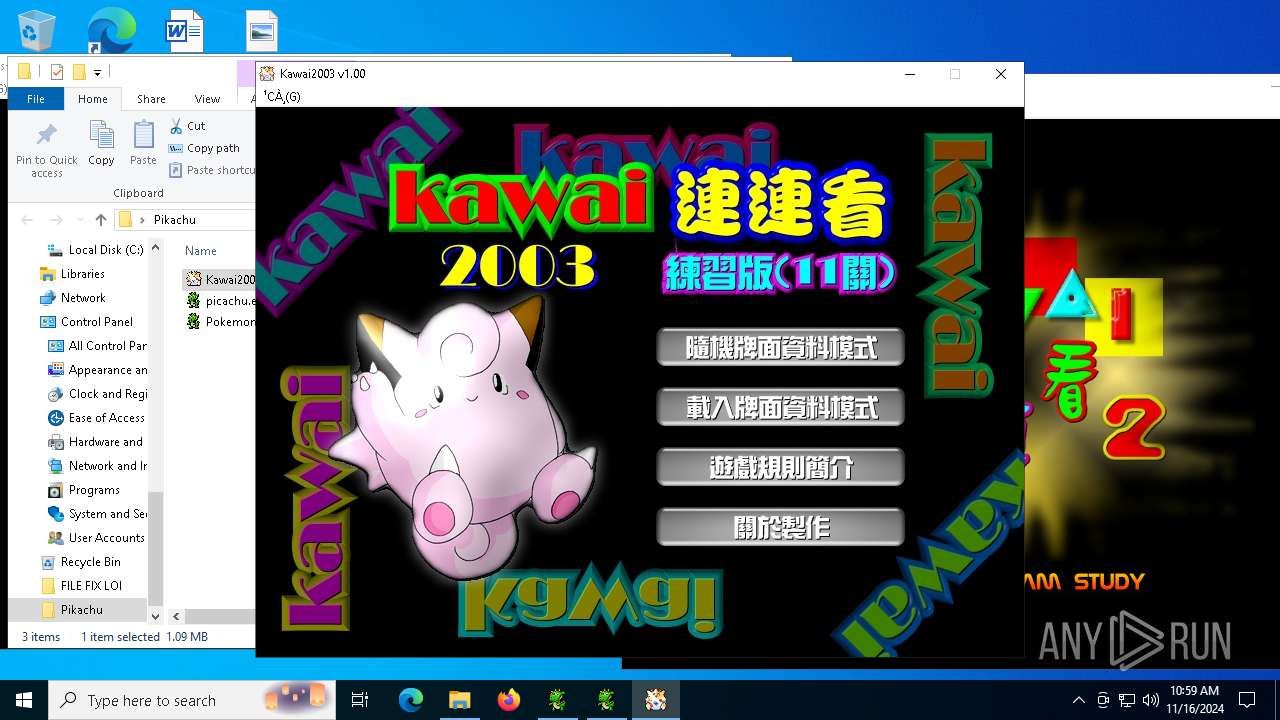Select the picachu.exe file
The image size is (1280, 720).
[220, 300]
